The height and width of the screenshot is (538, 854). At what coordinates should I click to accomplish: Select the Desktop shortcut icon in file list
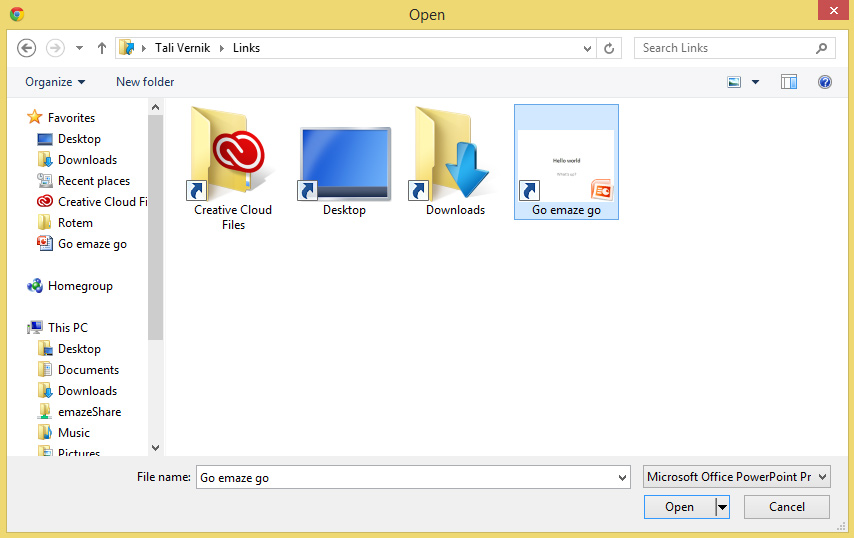[x=344, y=171]
